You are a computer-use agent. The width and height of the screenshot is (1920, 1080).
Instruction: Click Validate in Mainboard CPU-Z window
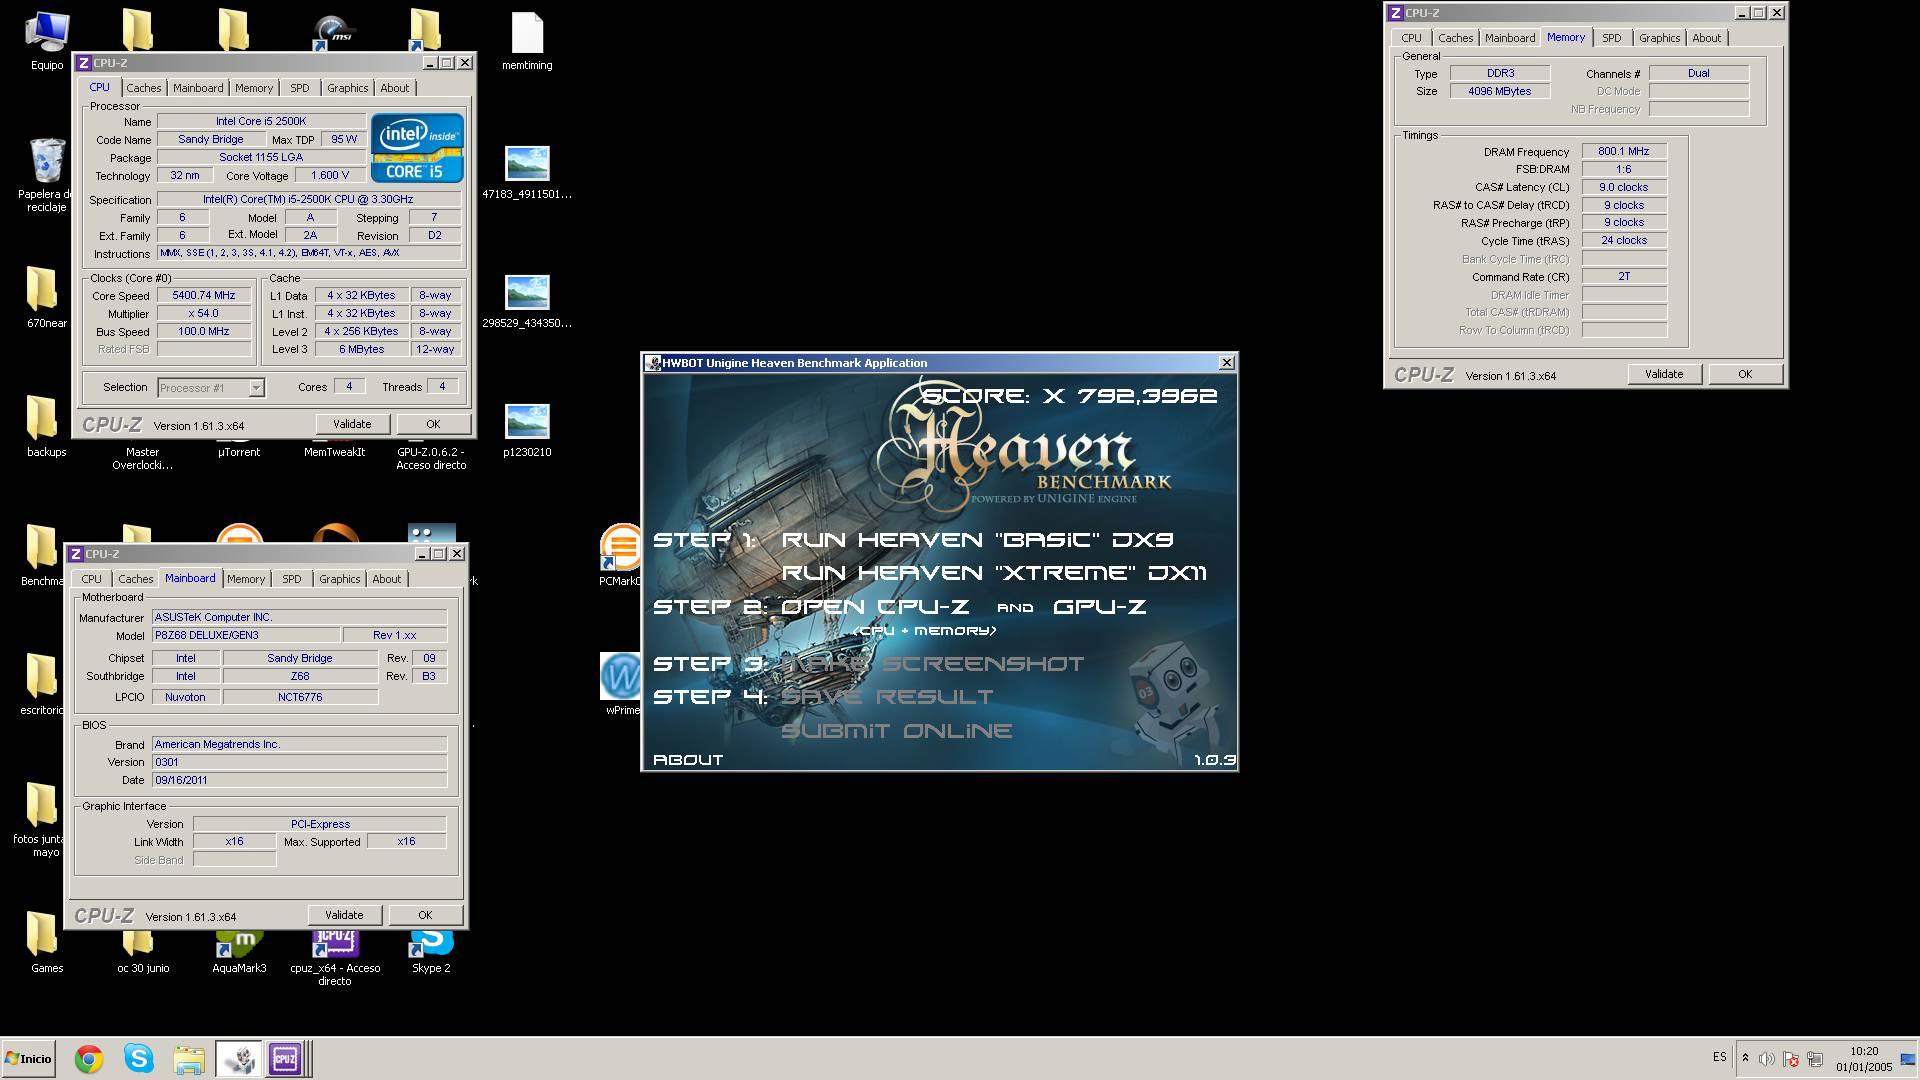[344, 915]
